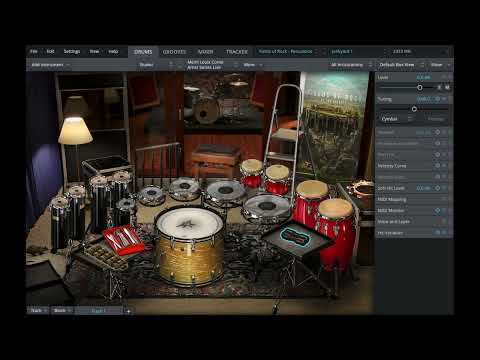Toggle Soft Hit Level power button

(438, 188)
